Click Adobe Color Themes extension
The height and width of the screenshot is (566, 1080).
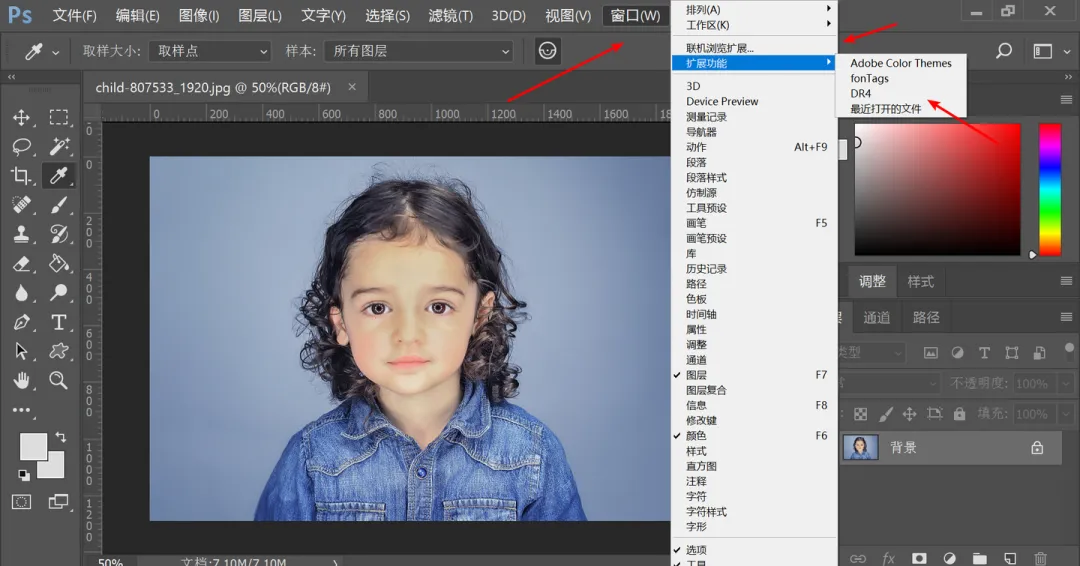(x=901, y=63)
